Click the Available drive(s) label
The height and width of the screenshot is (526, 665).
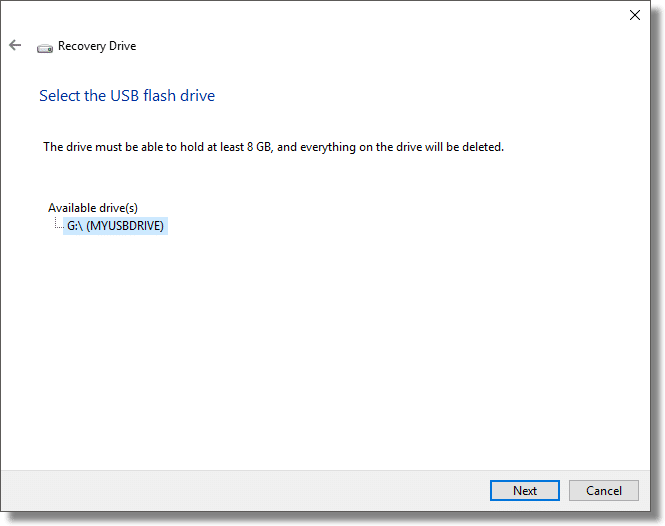click(x=93, y=208)
